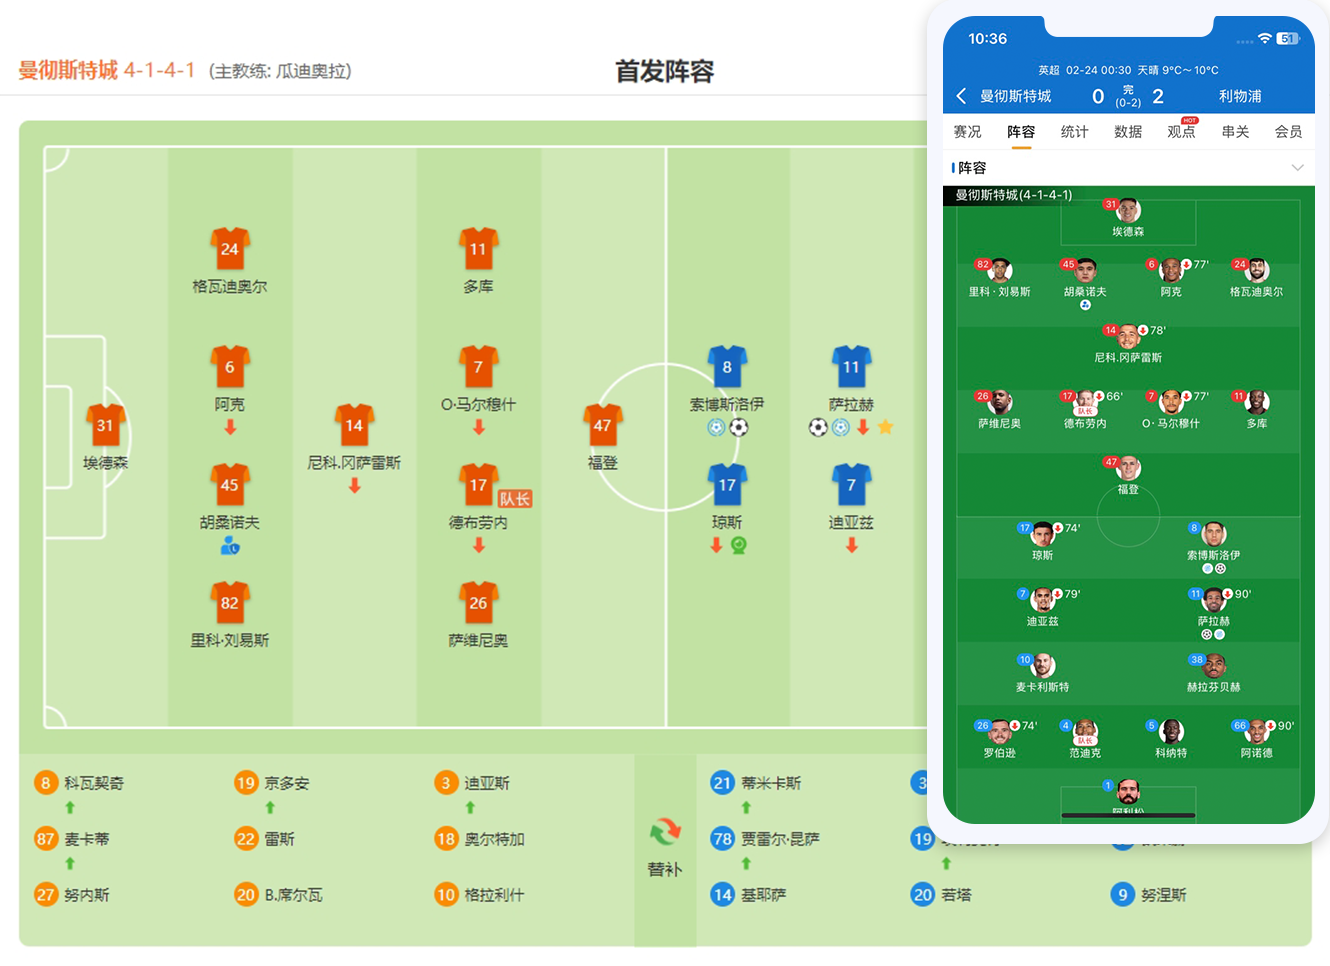Click the soccer ball goal icon under 索博斯洛伊
The image size is (1330, 966).
[739, 427]
